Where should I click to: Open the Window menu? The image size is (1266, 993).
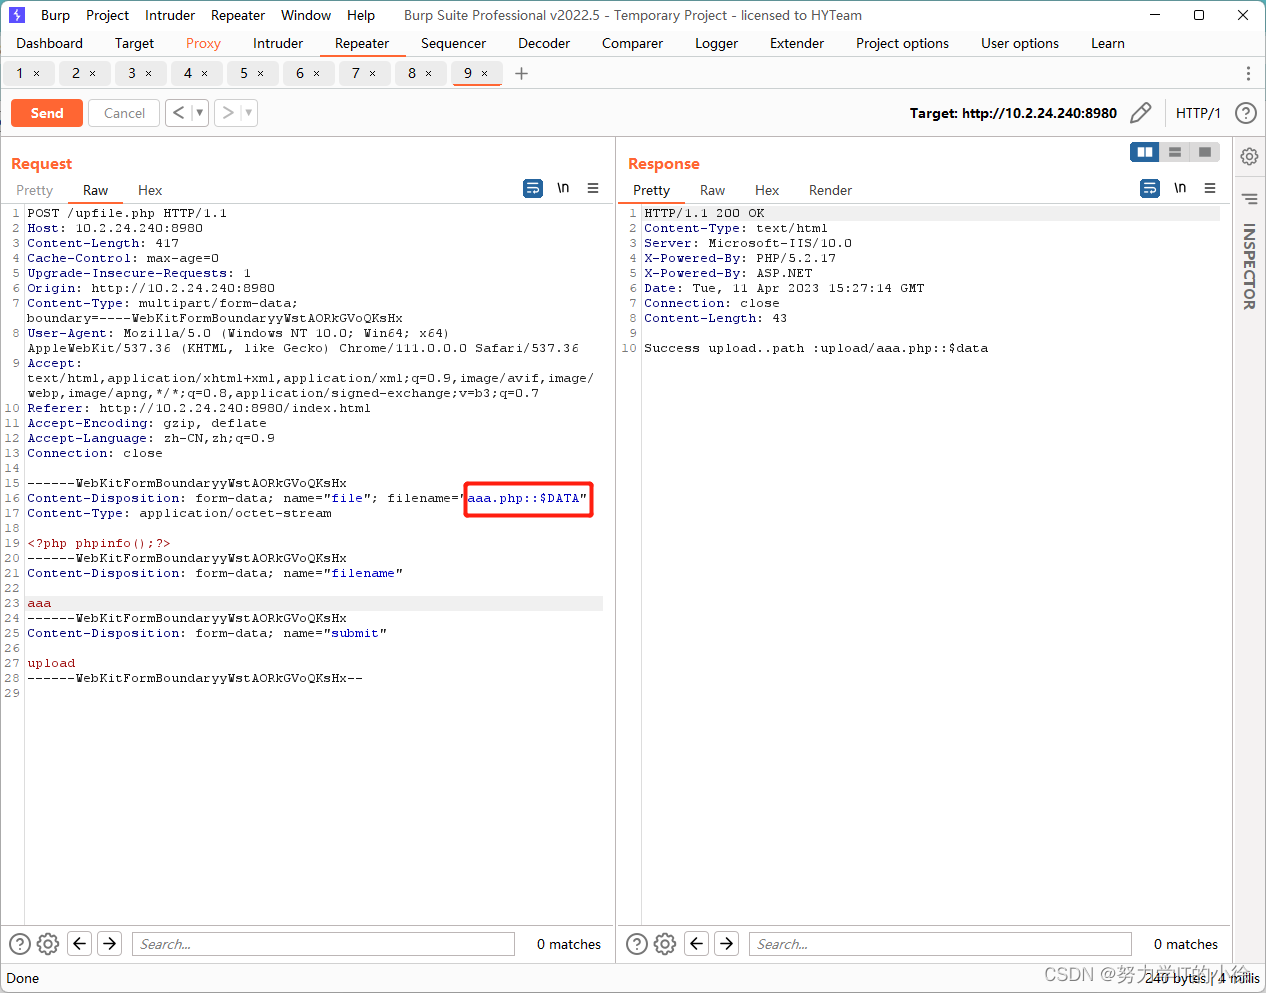(x=306, y=15)
